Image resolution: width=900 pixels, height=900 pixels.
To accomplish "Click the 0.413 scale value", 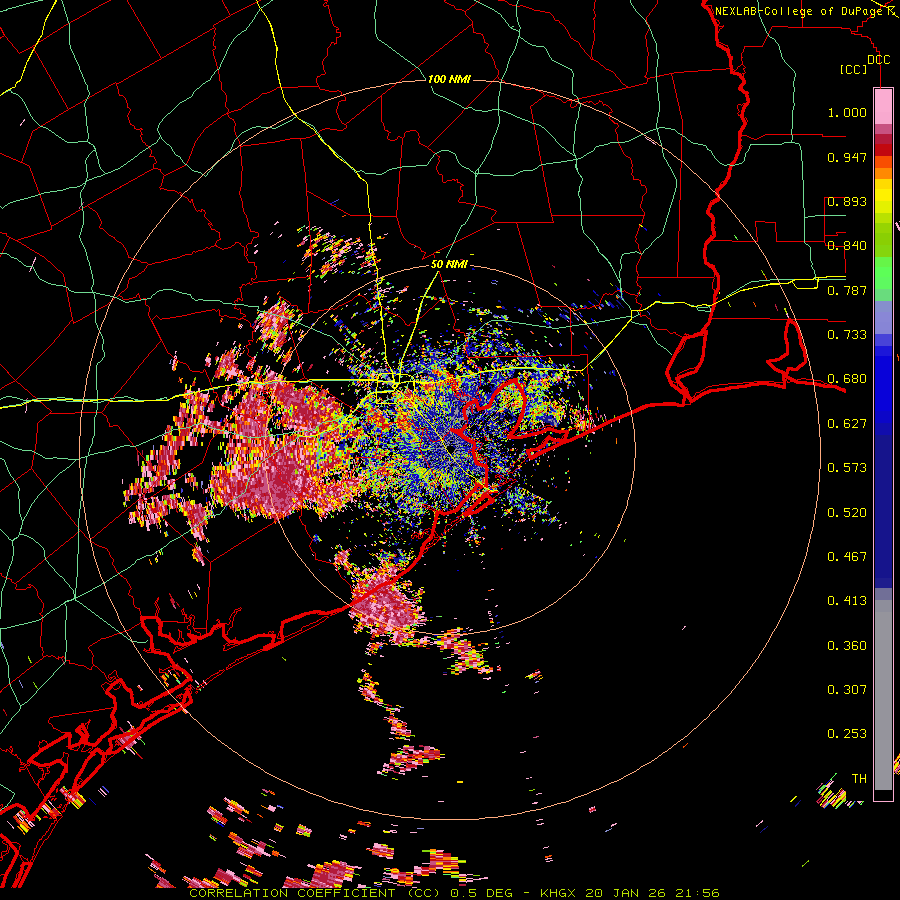I will 847,601.
